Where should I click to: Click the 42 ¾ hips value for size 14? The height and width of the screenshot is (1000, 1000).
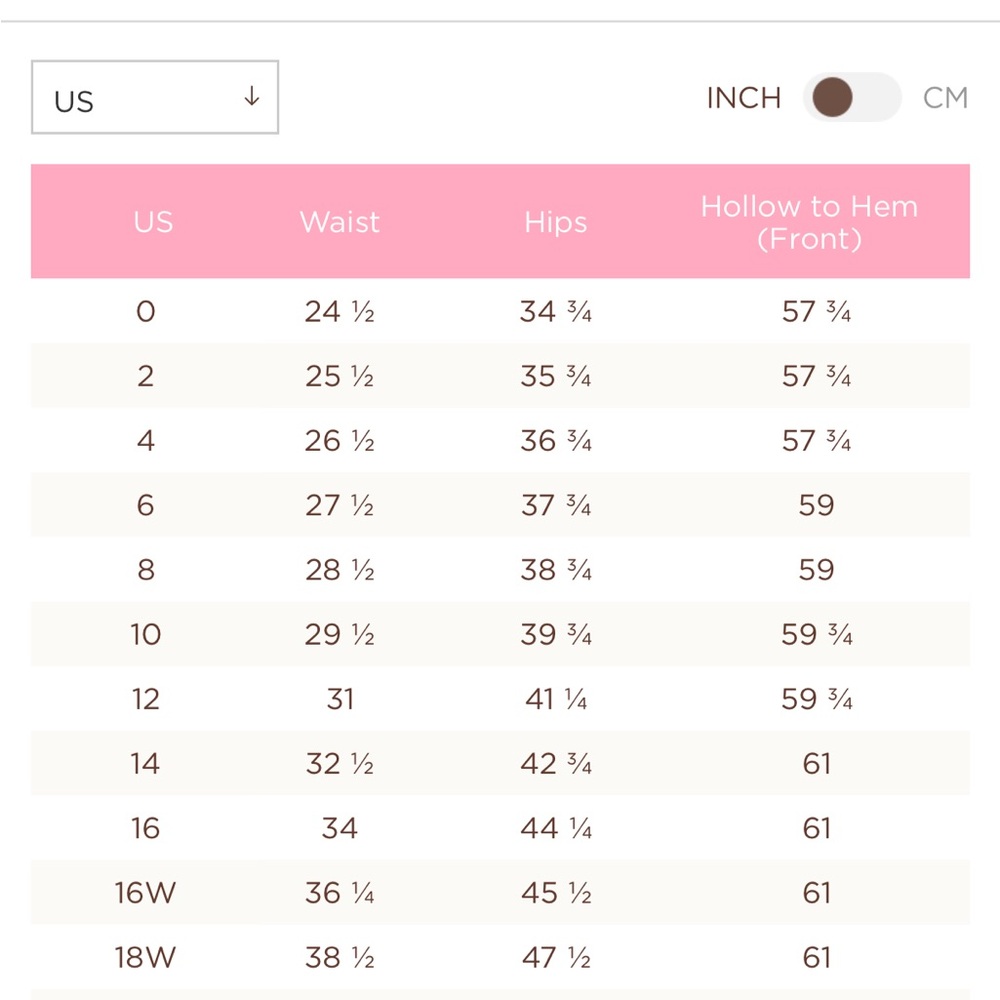point(556,763)
